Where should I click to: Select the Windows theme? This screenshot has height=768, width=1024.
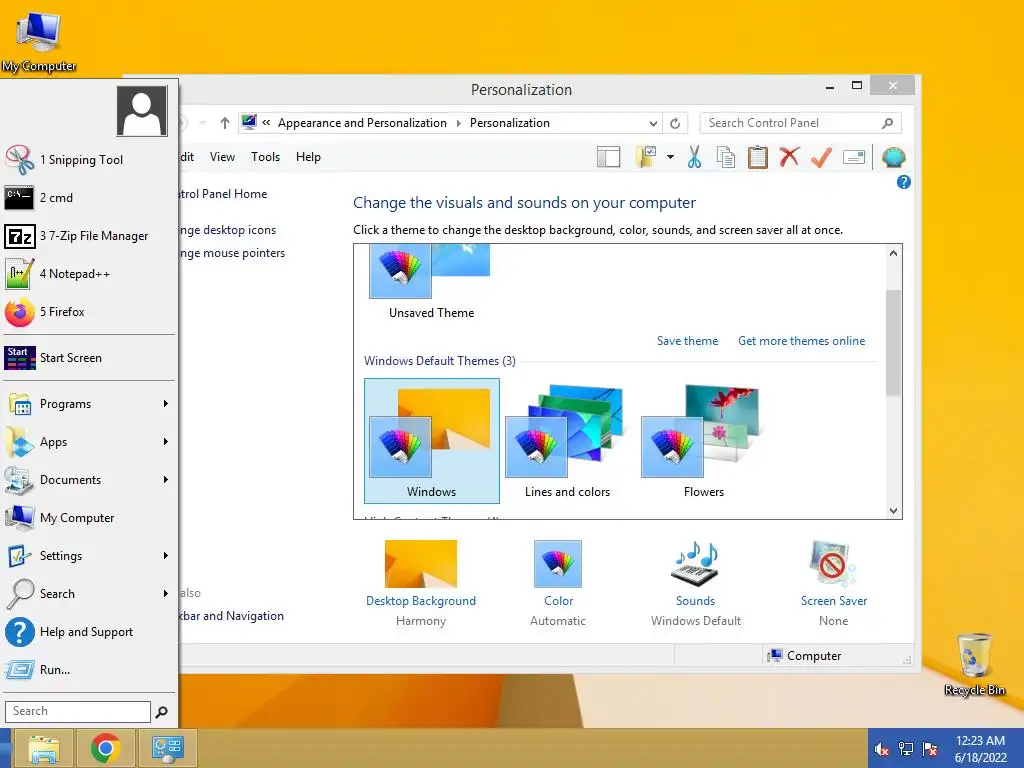(432, 441)
